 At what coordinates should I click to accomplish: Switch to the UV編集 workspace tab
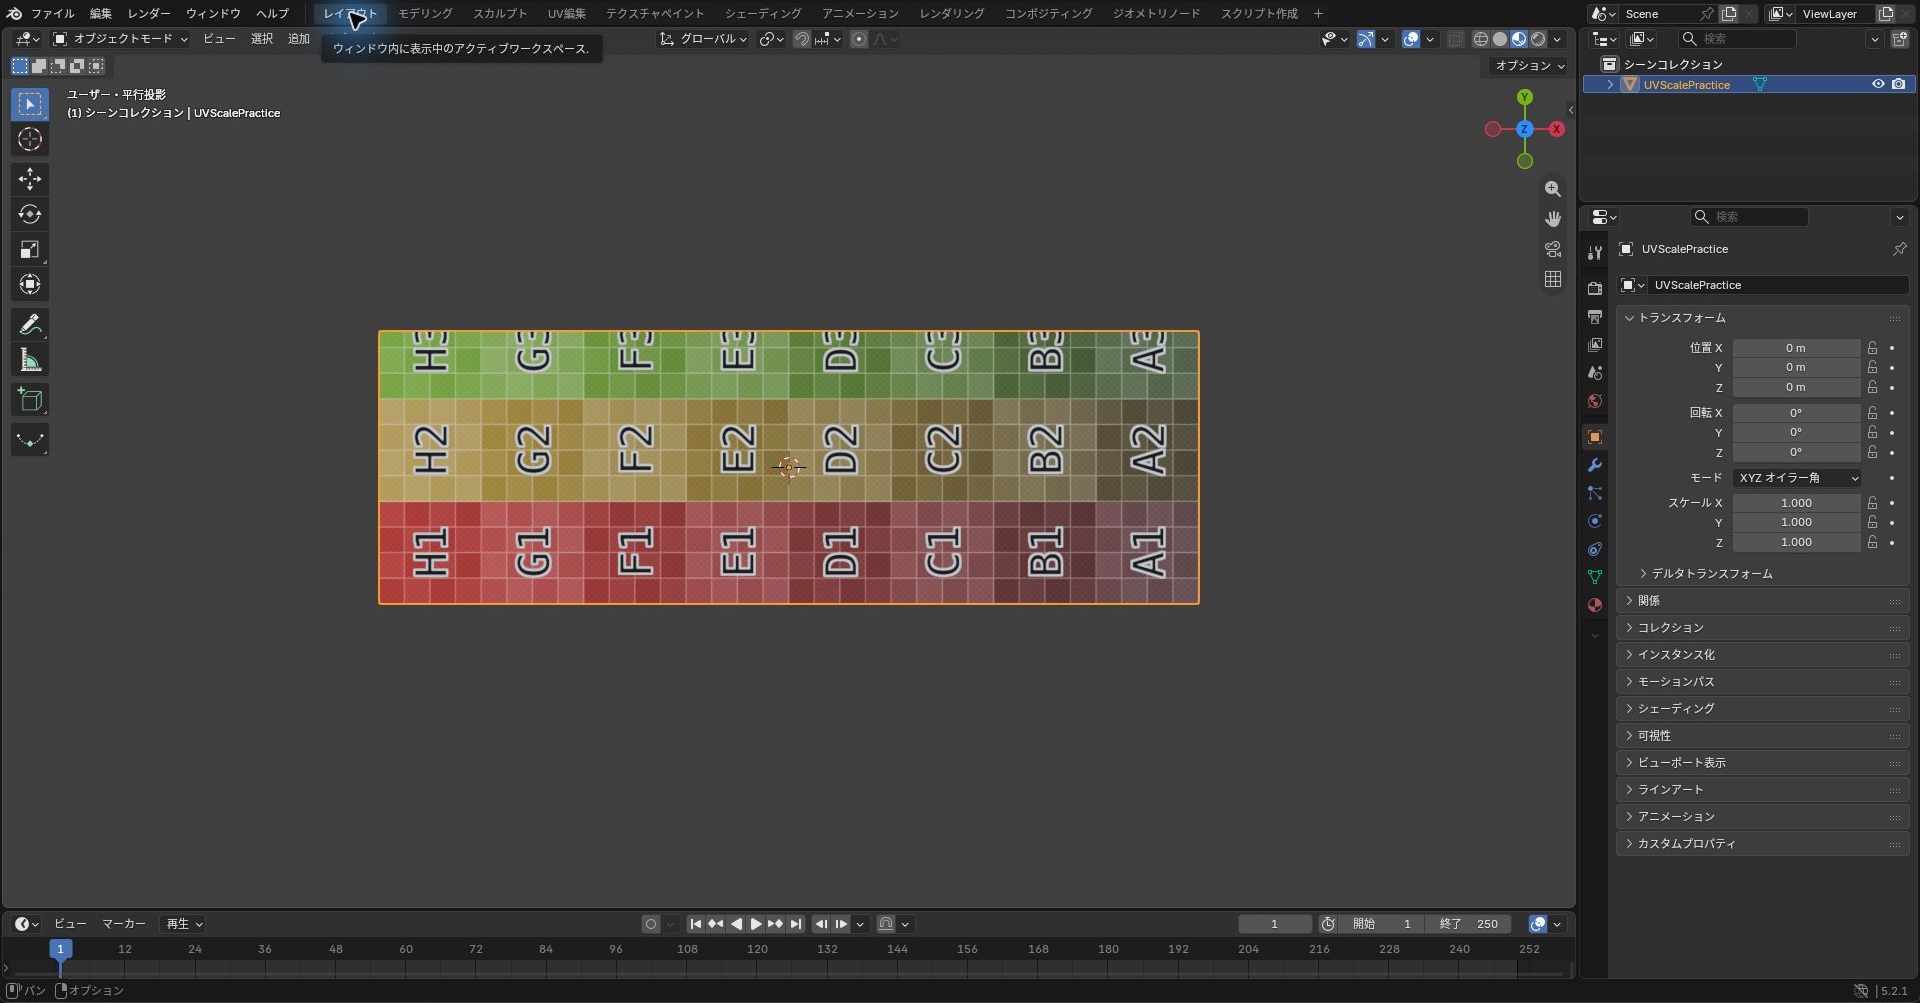click(567, 14)
